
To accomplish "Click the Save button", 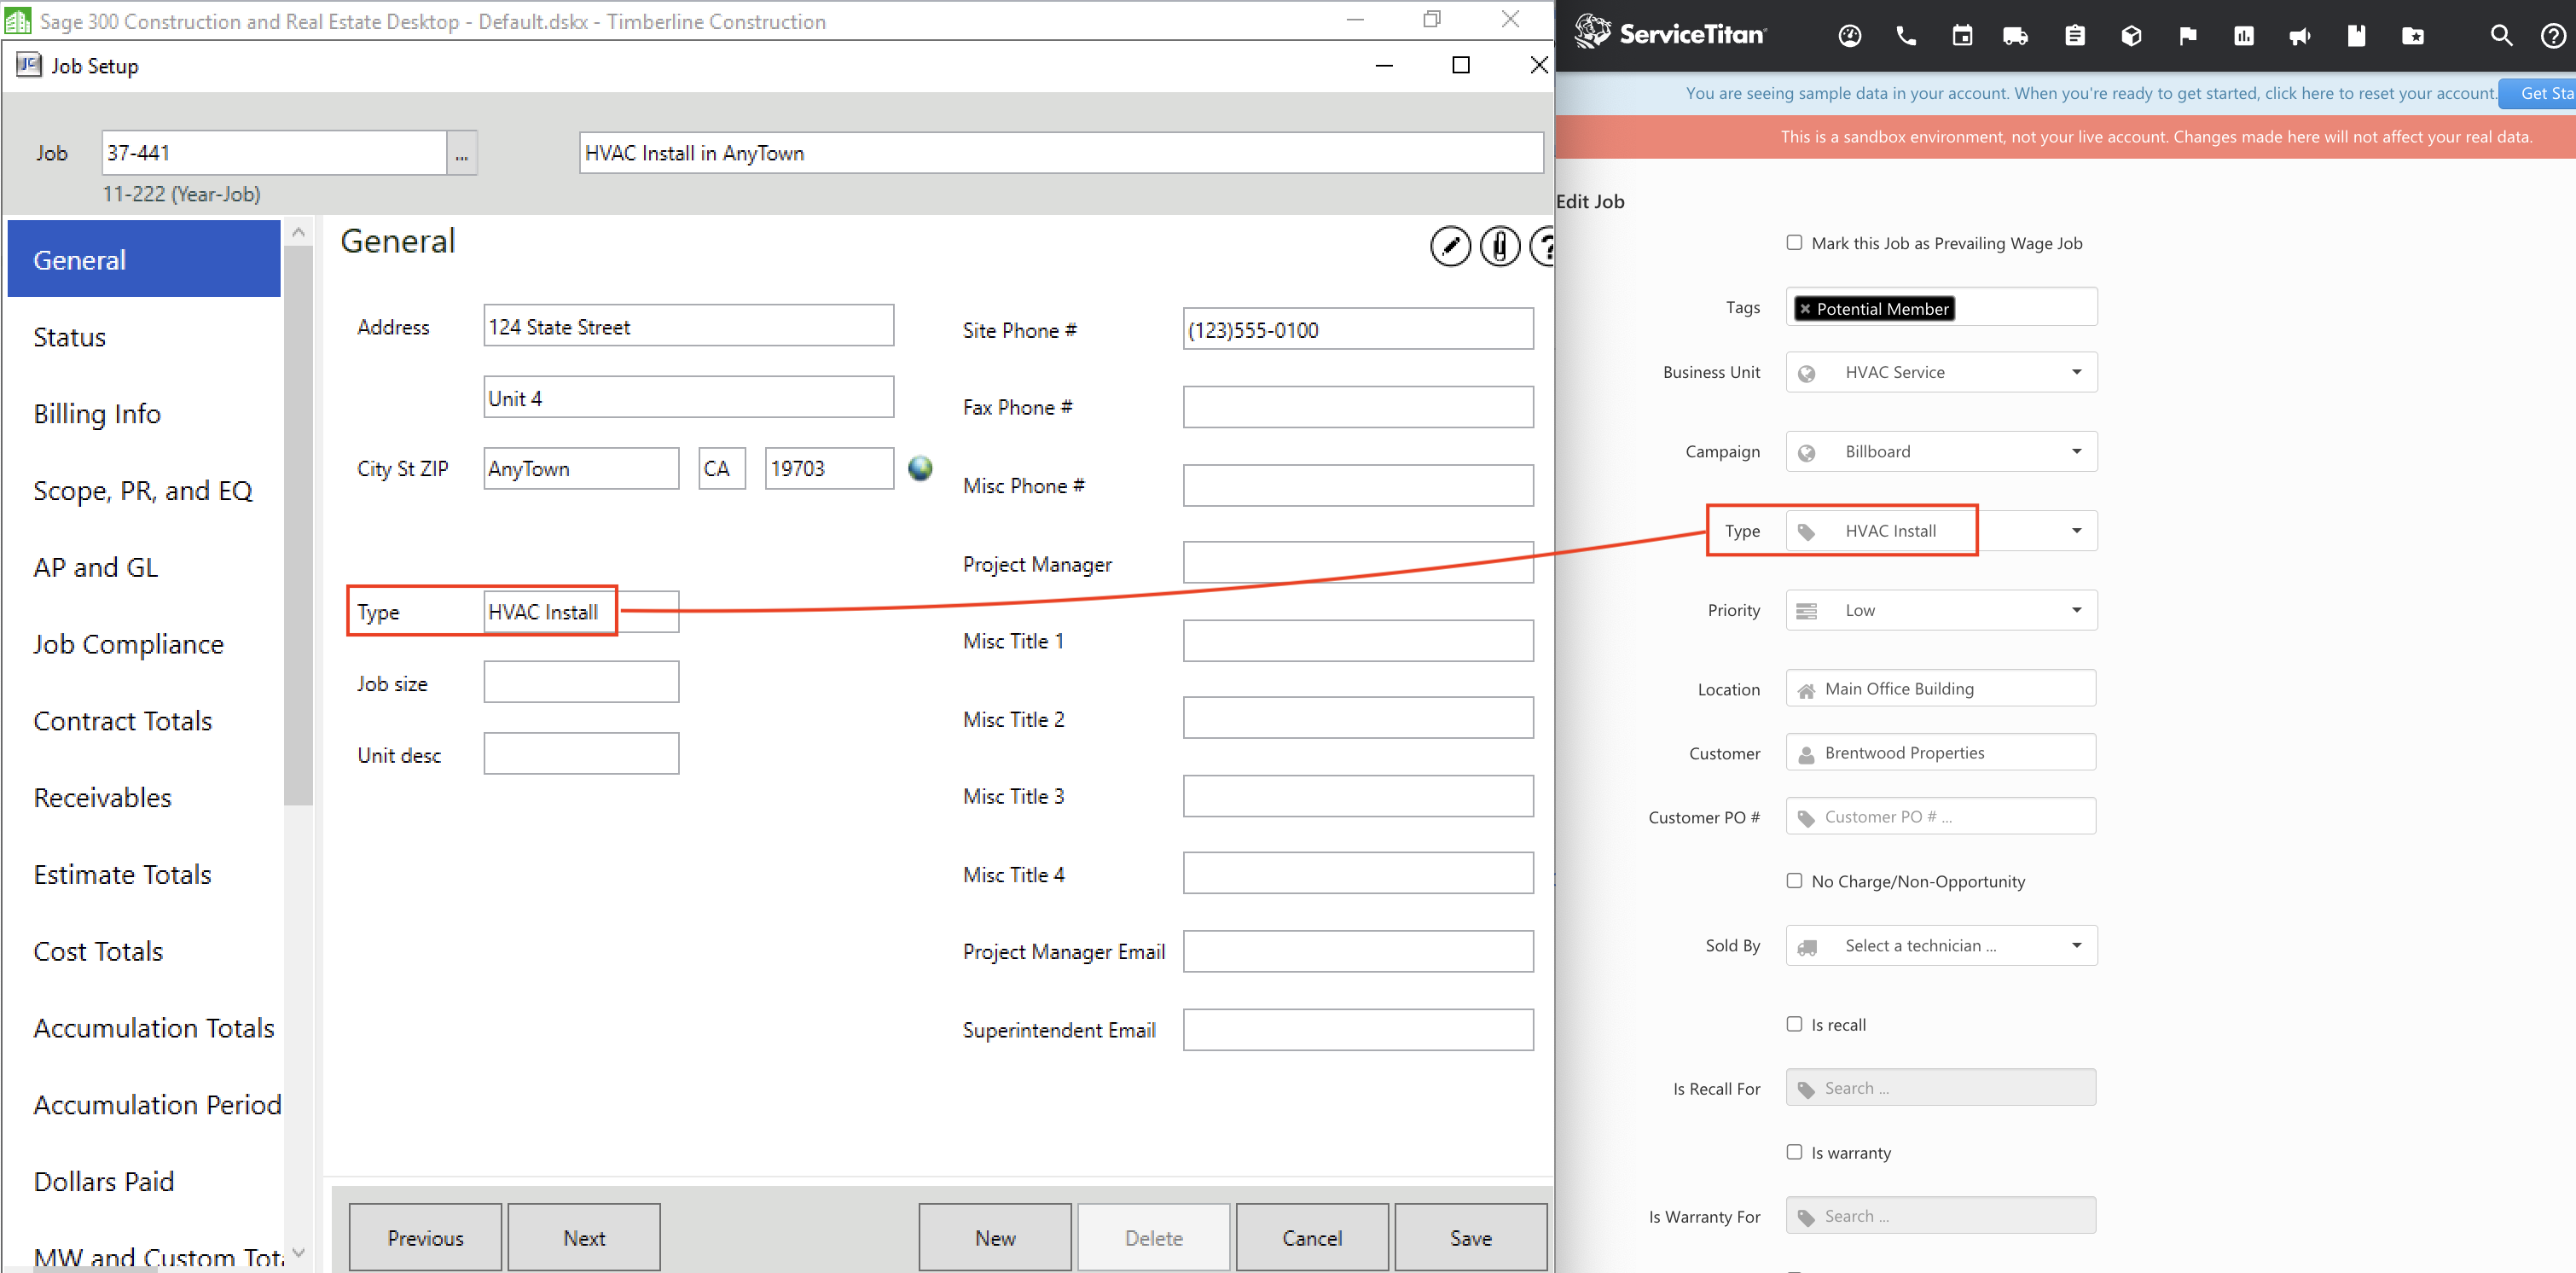I will (1471, 1238).
